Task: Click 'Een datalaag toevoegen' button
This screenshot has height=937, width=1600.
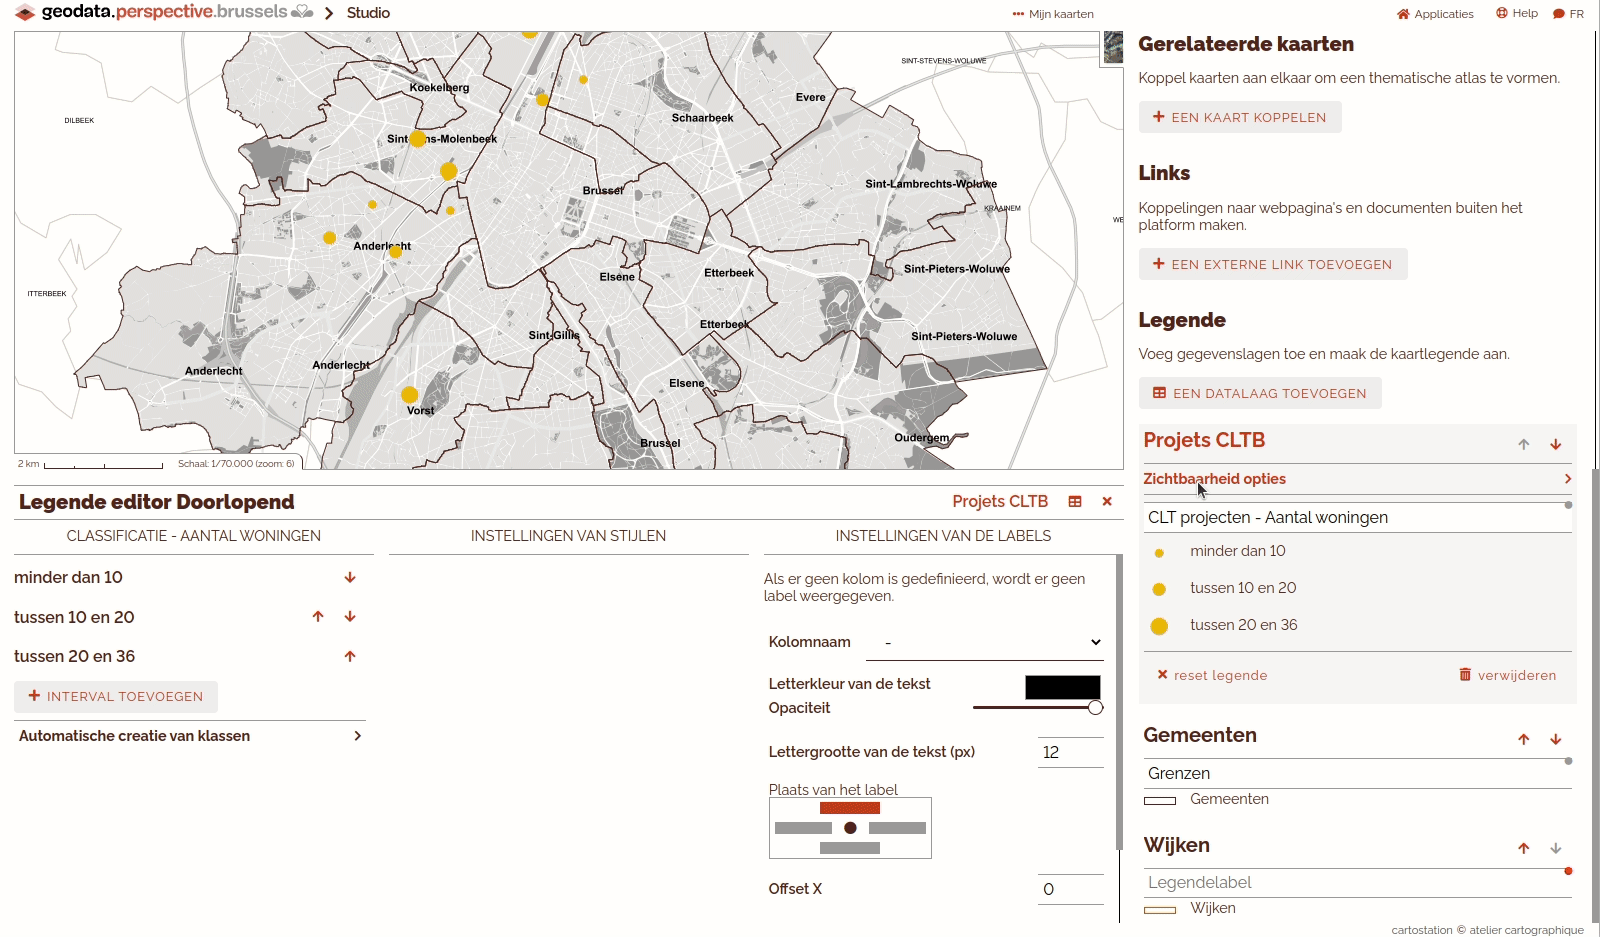Action: pyautogui.click(x=1260, y=394)
